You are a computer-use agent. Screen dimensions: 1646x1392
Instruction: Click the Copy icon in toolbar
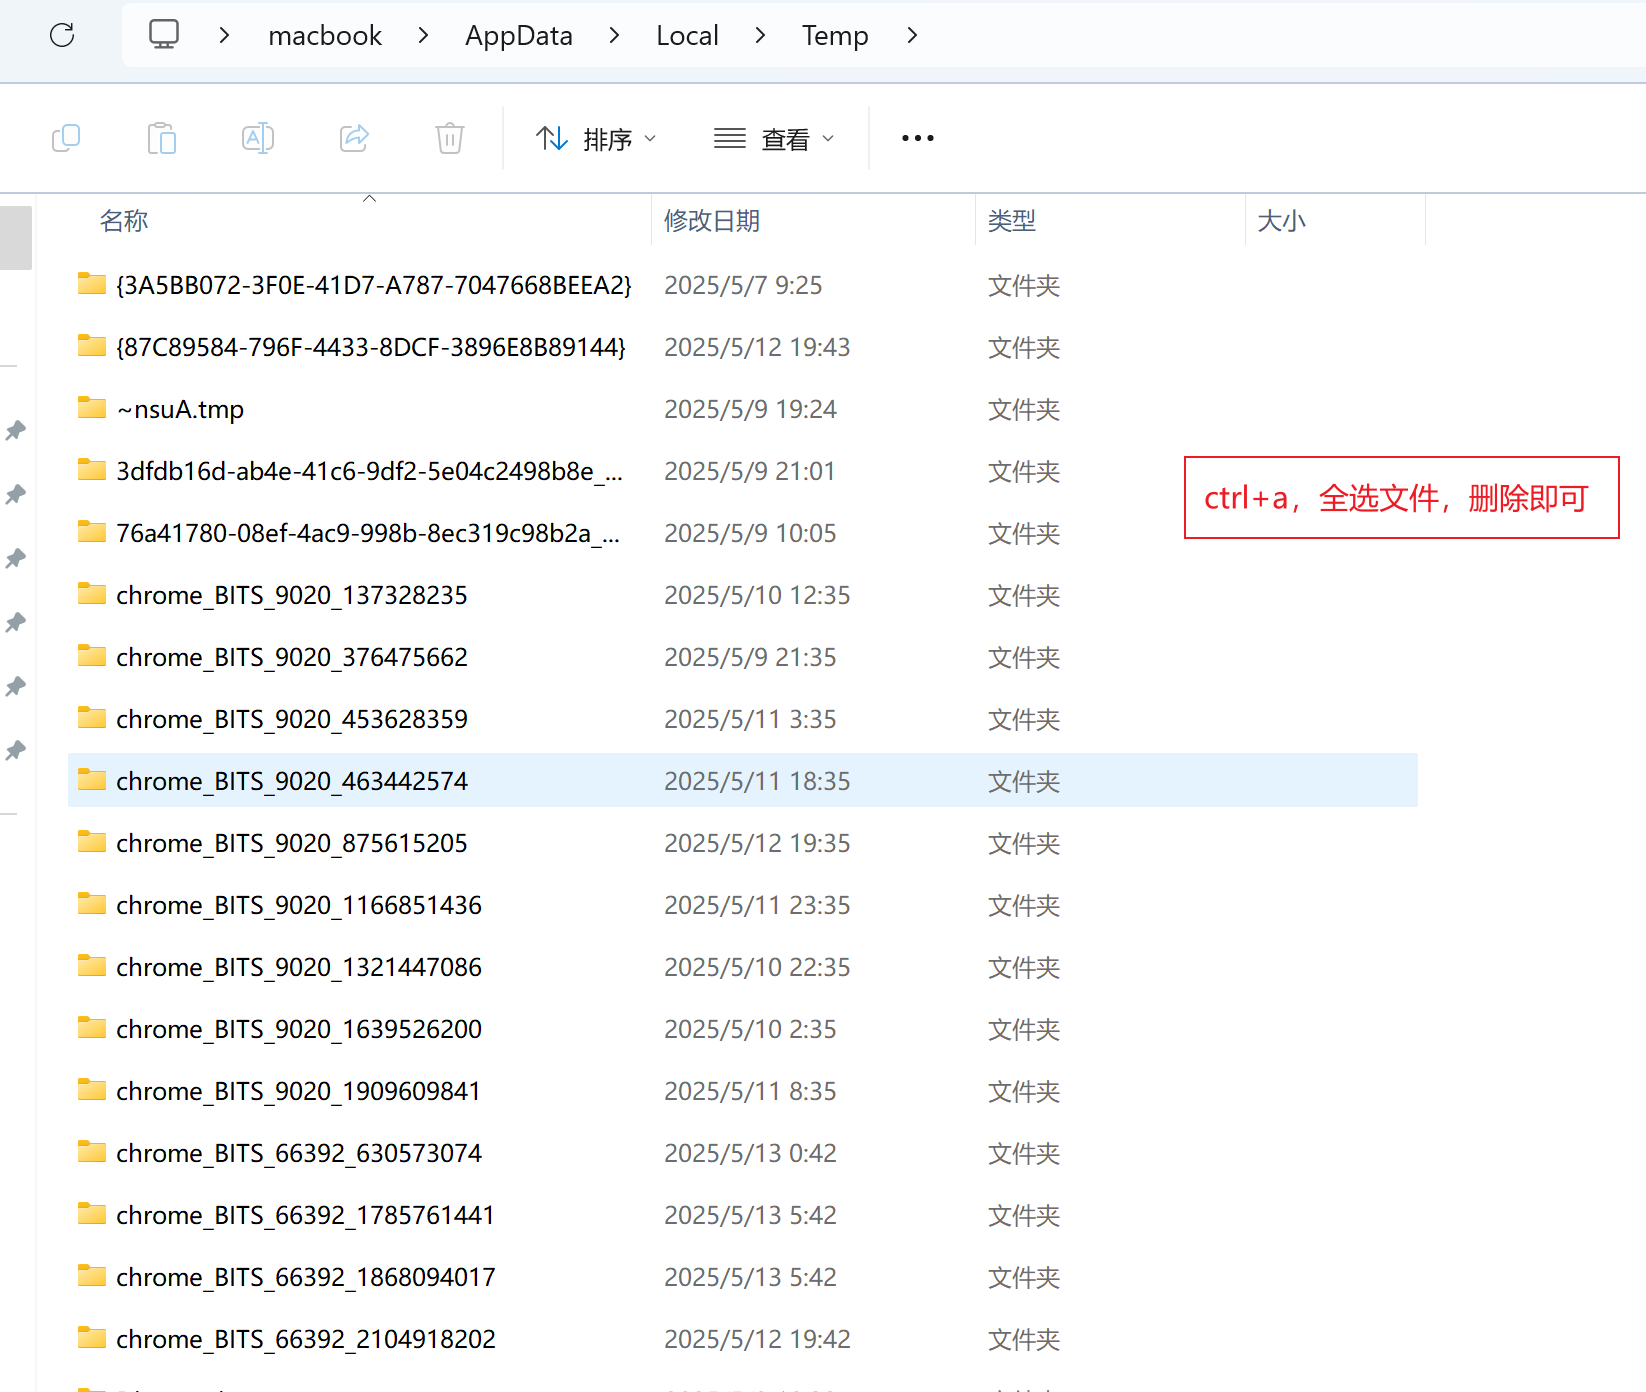pos(66,138)
